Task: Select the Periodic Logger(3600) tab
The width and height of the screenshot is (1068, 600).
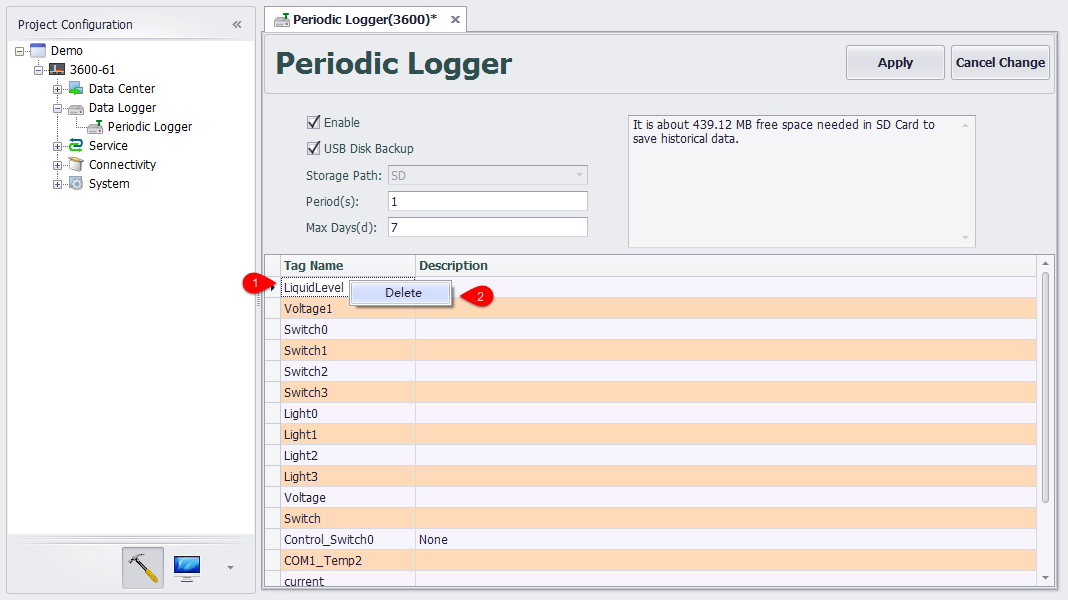Action: coord(364,19)
